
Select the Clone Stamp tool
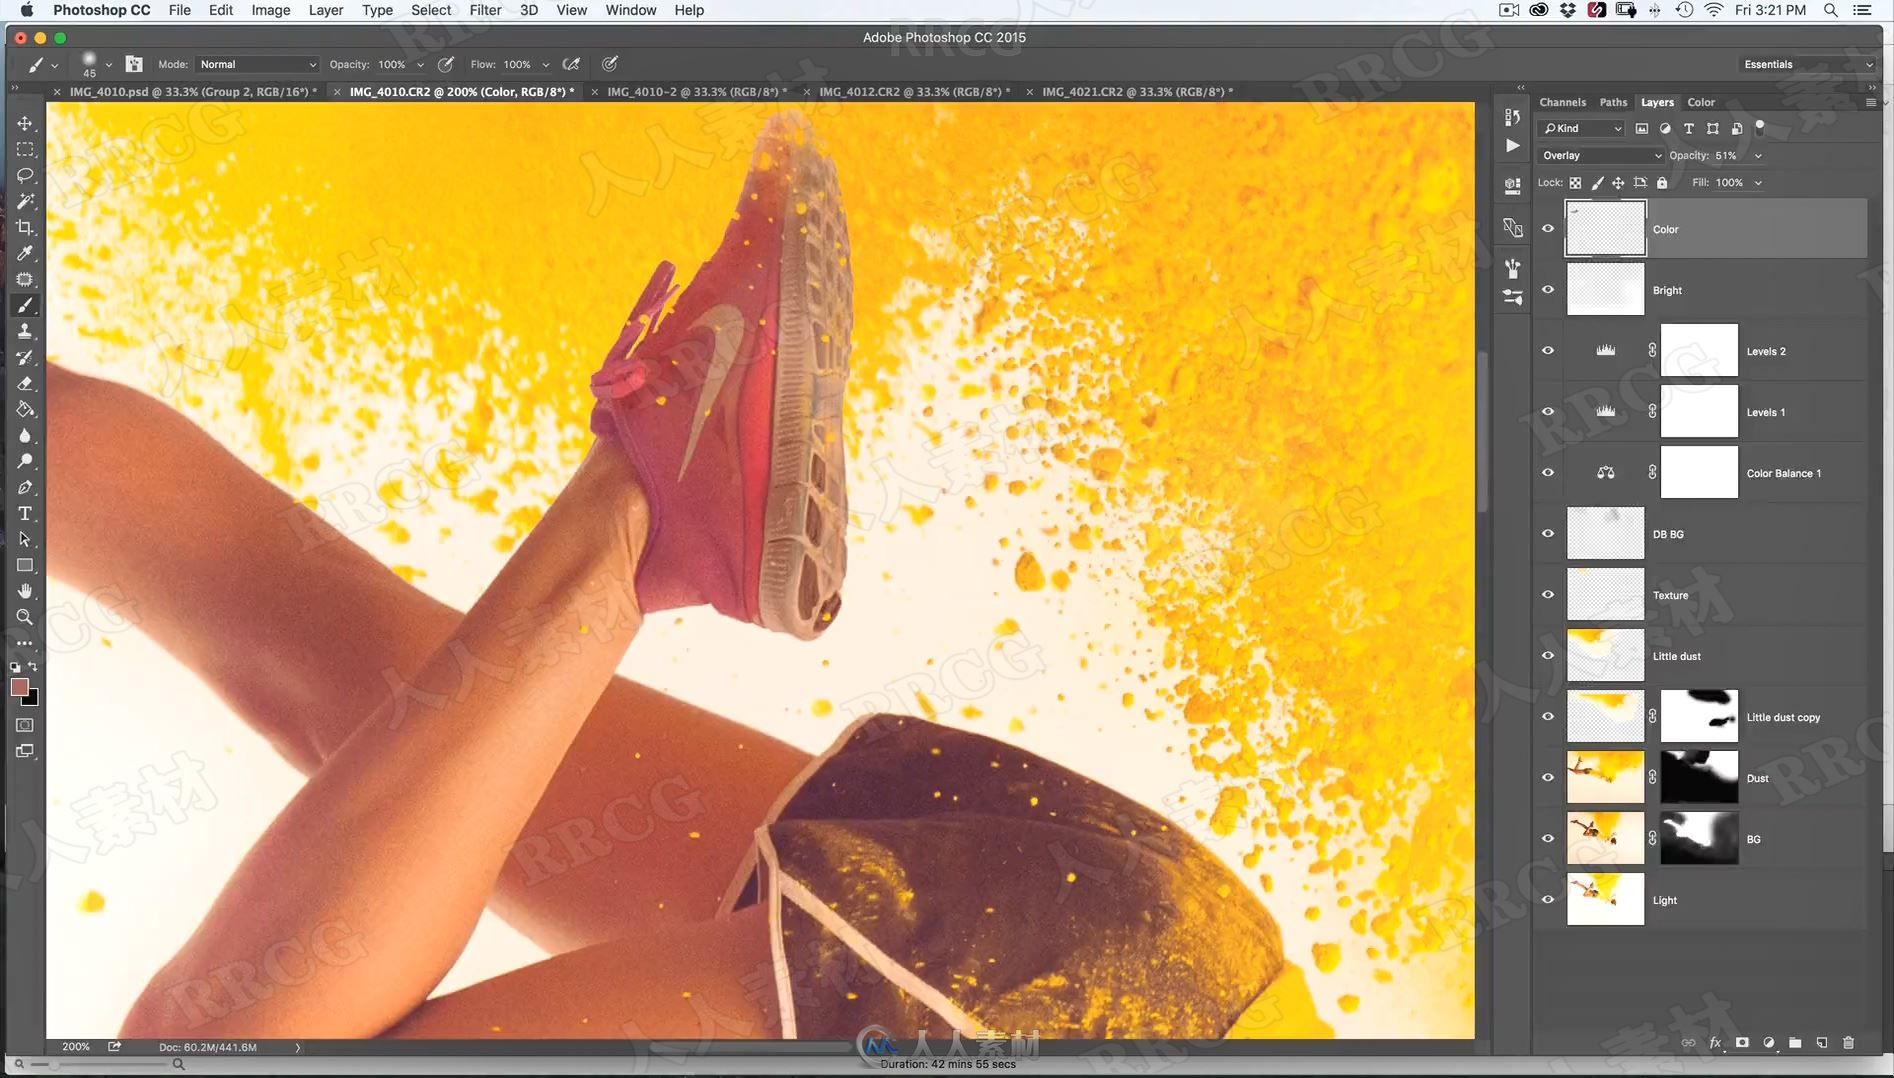[25, 331]
